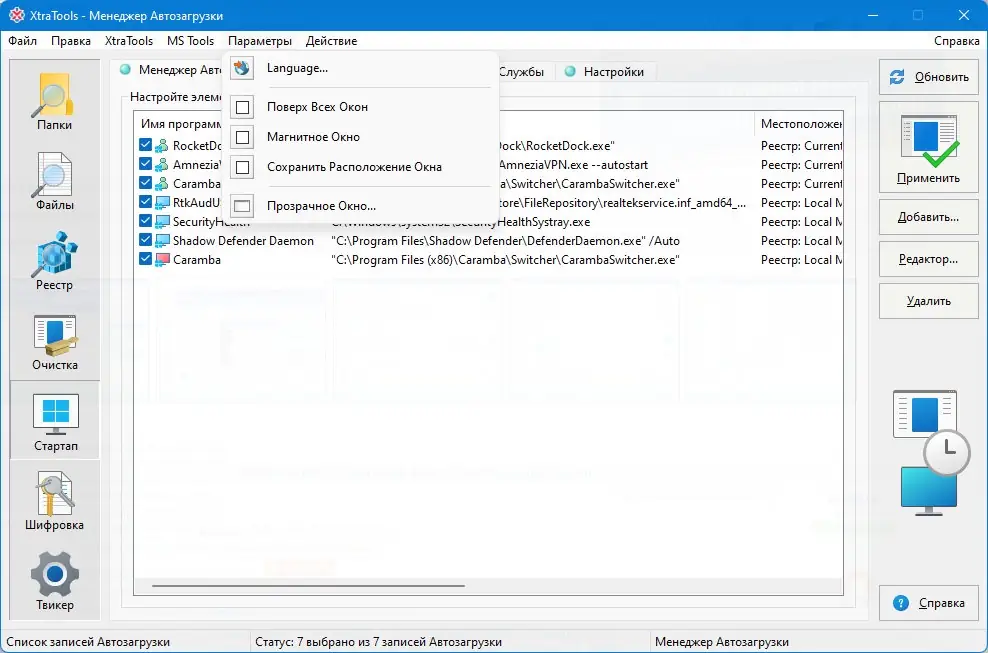Switch to the Службы tab
Screen dimensions: 988x653
(521, 72)
